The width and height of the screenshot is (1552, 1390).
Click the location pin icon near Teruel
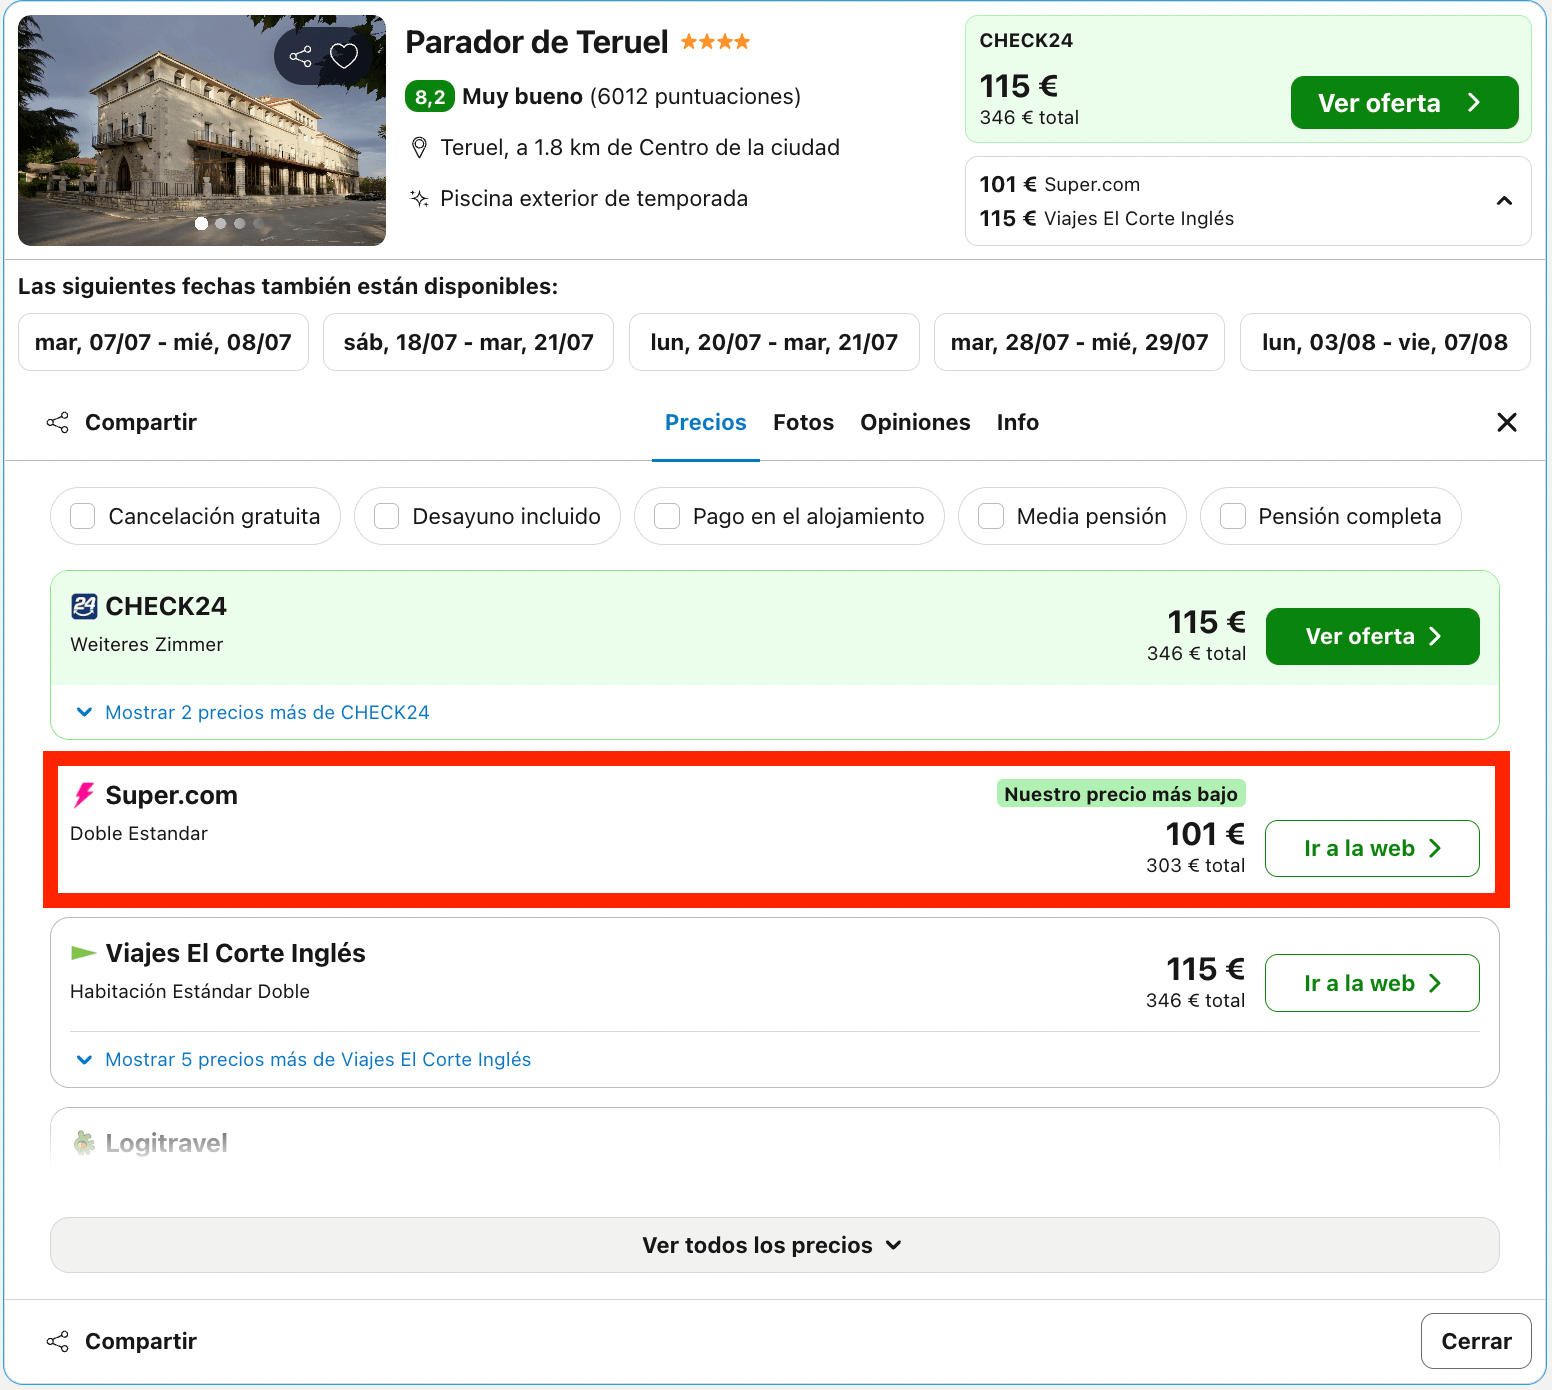pyautogui.click(x=420, y=148)
